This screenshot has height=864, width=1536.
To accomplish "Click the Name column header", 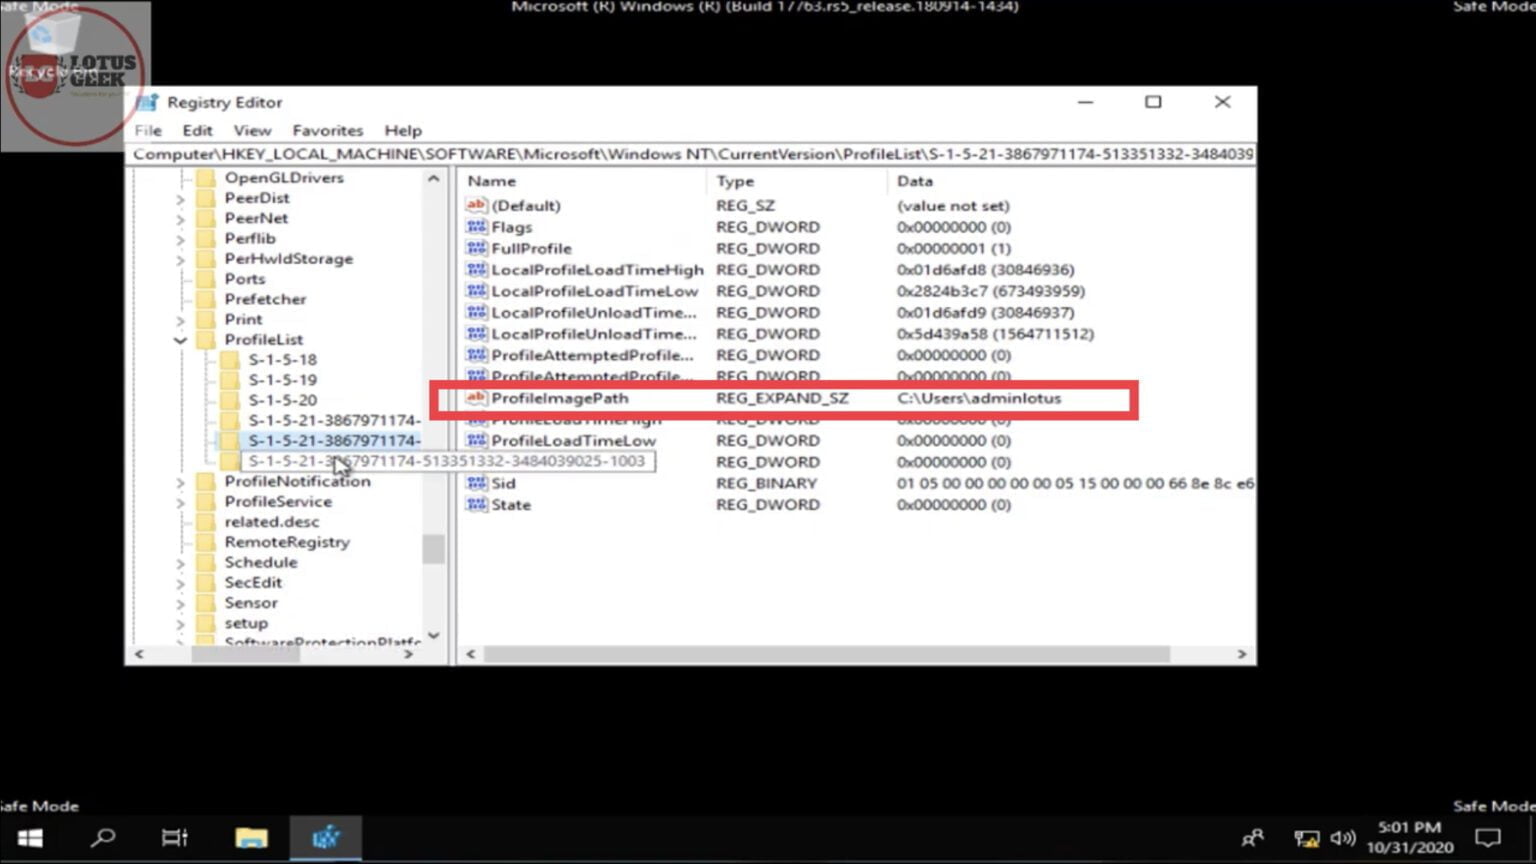I will click(492, 181).
